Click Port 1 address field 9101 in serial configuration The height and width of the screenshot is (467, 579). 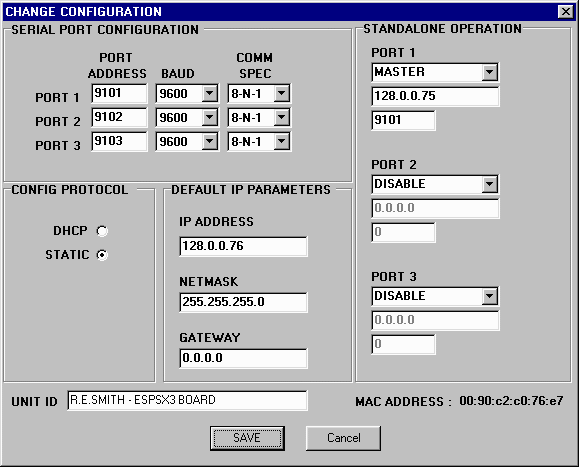(119, 93)
